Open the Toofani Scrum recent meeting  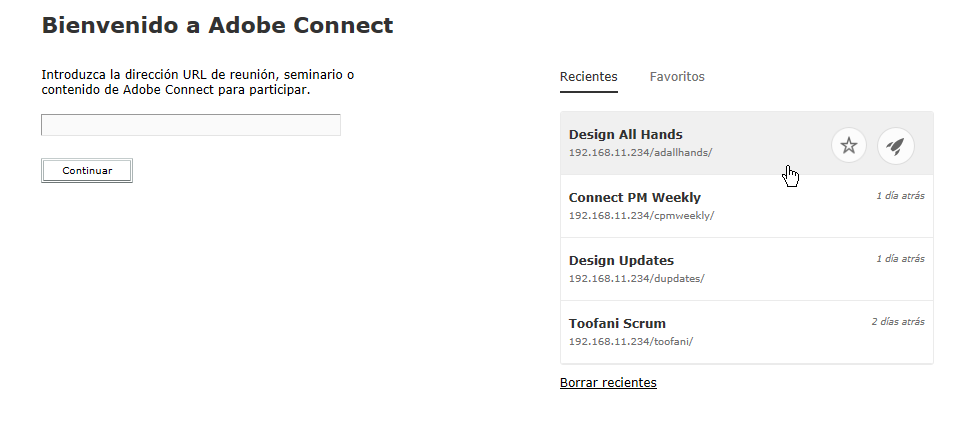(x=617, y=324)
